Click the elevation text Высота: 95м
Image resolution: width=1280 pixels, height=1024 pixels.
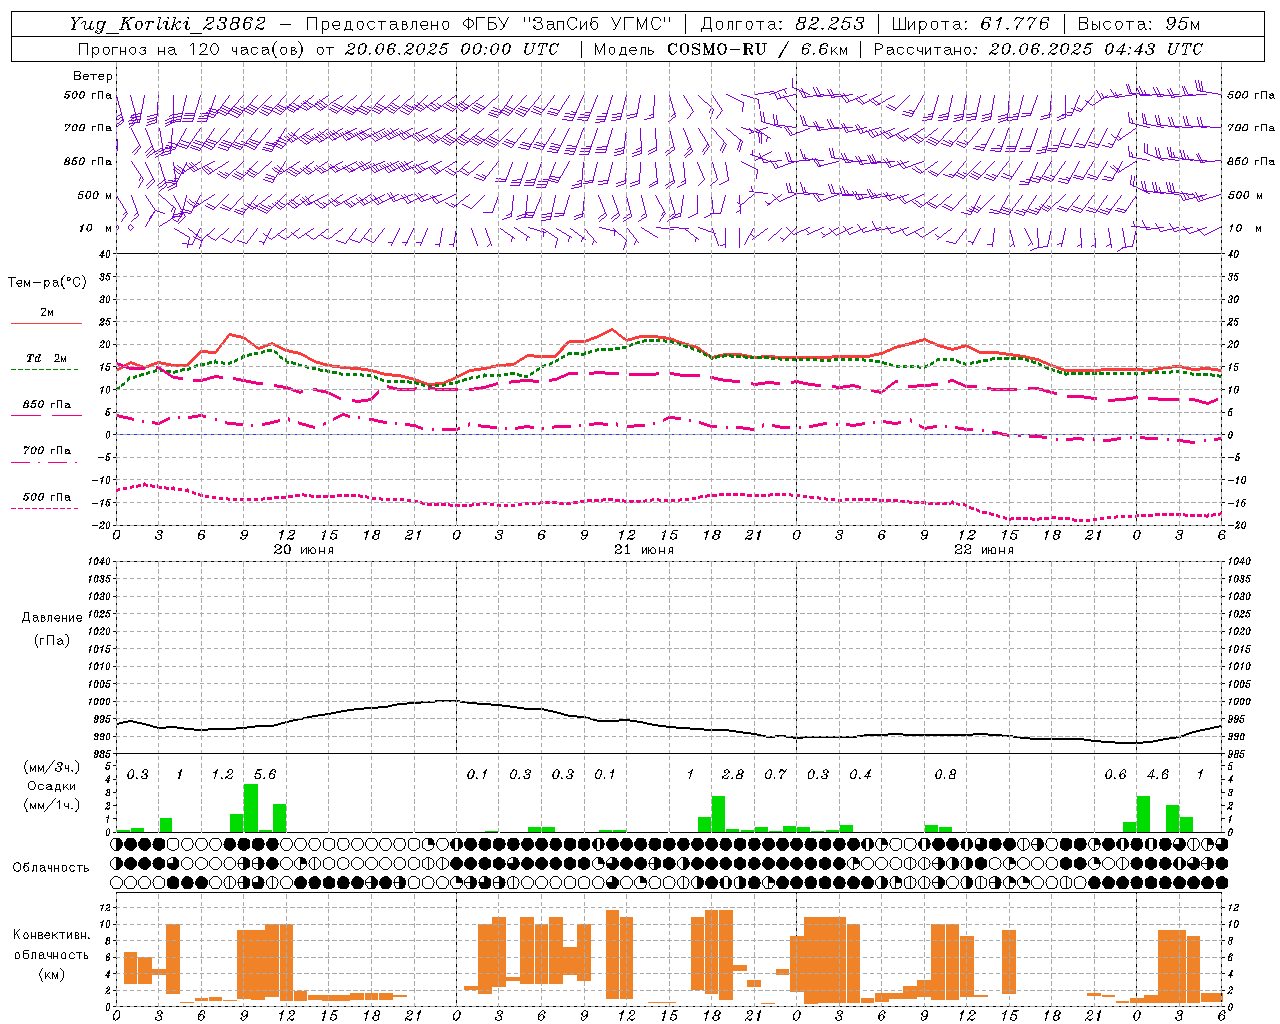click(x=1139, y=24)
